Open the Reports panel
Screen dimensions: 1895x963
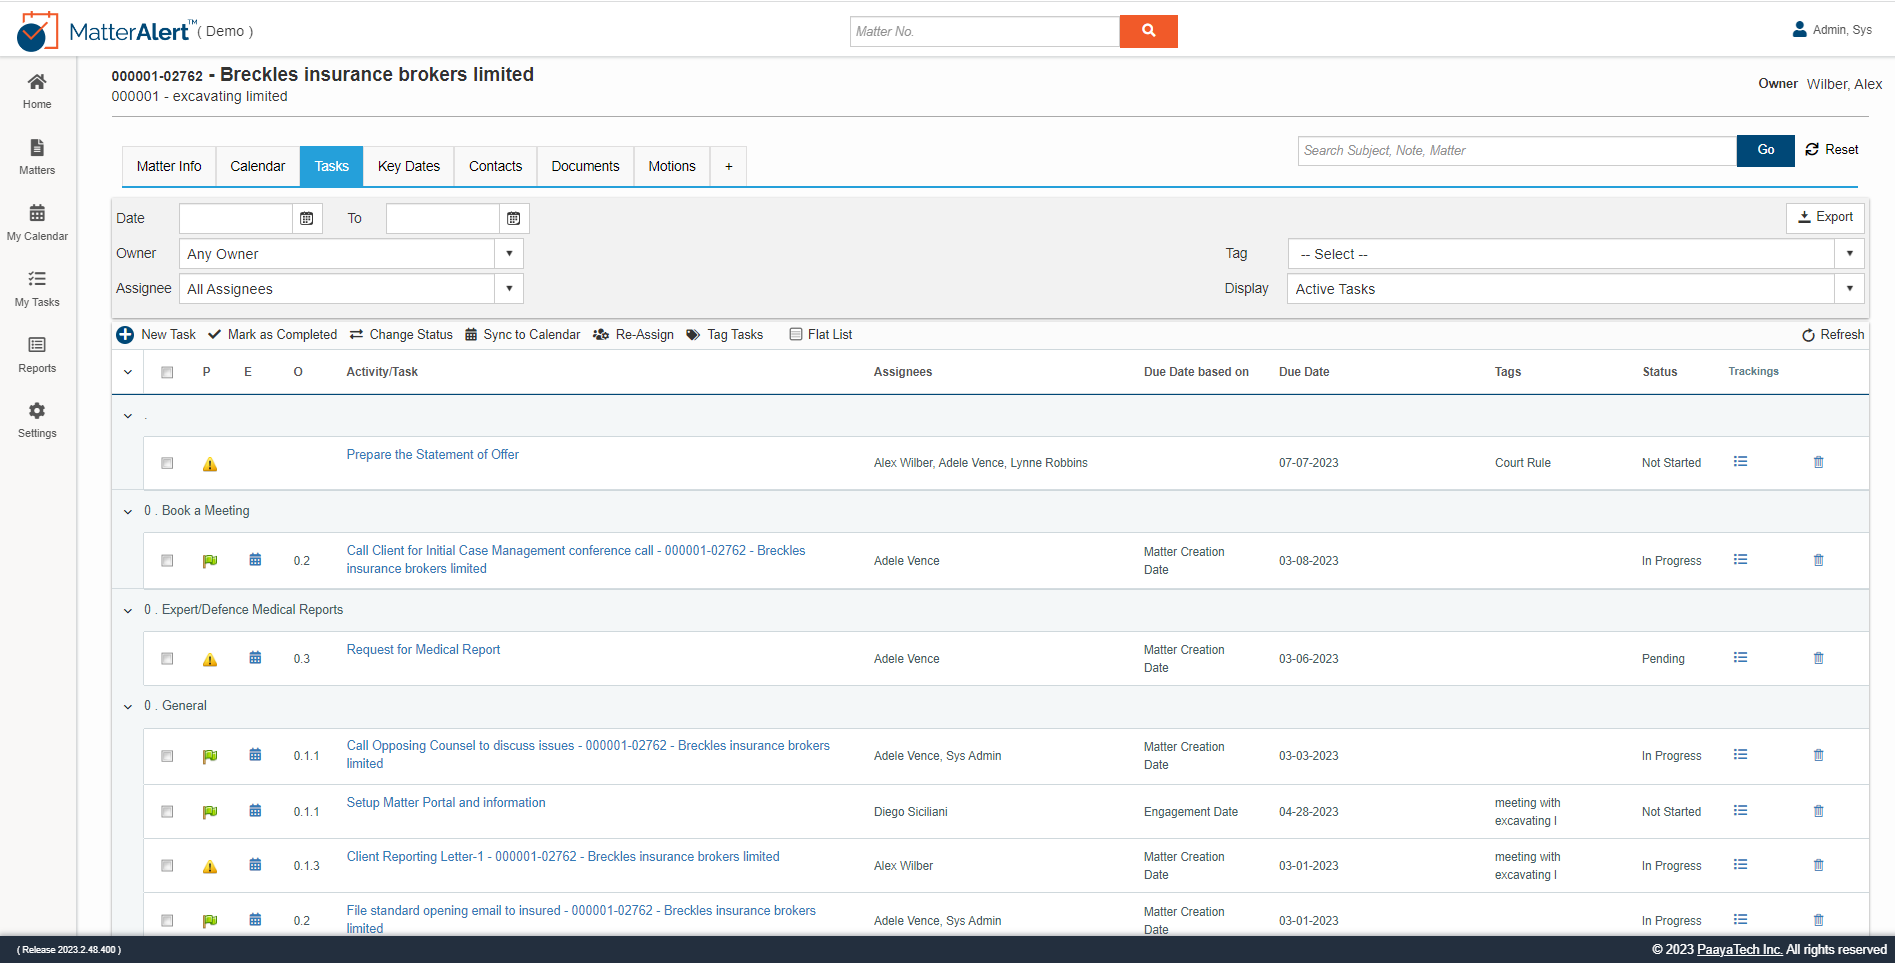37,355
